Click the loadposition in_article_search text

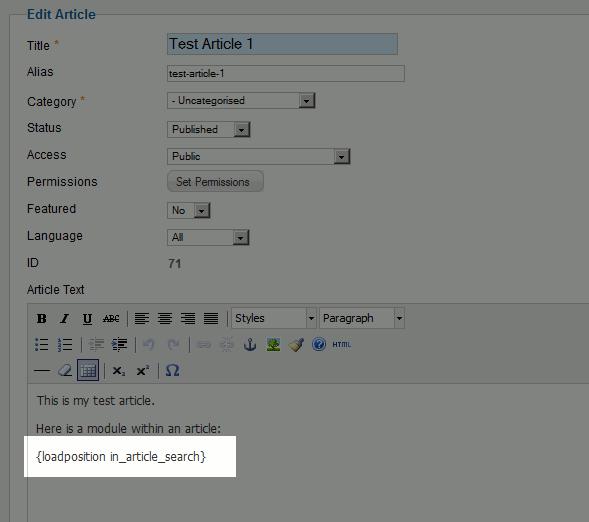coord(121,457)
